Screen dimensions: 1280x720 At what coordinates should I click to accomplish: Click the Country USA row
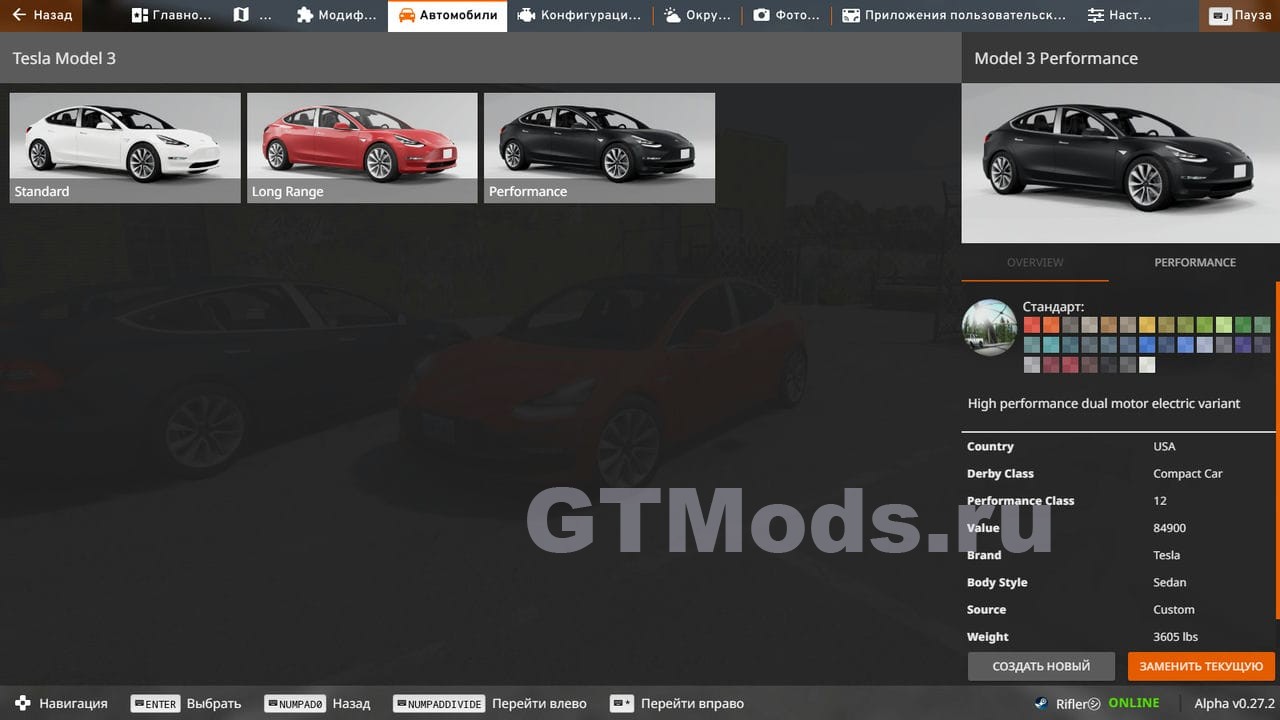(1118, 446)
